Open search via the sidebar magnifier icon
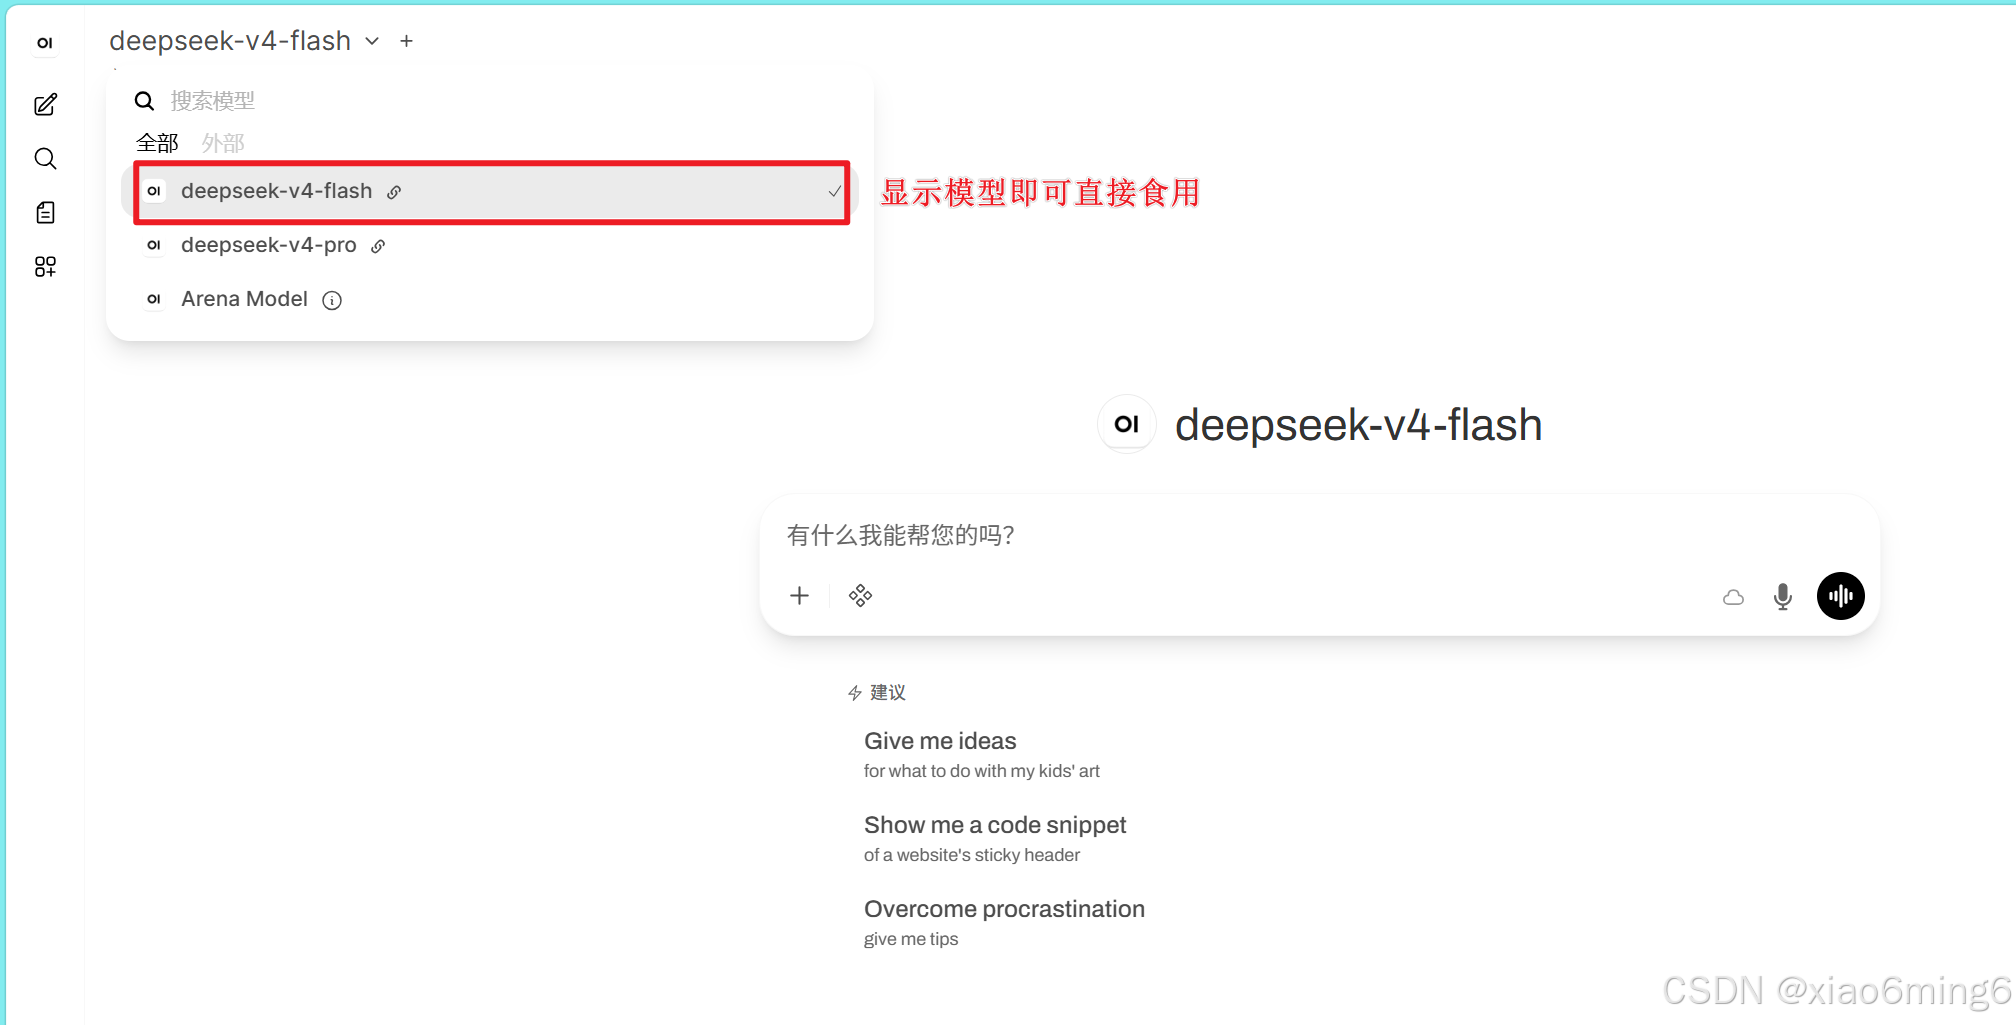This screenshot has height=1025, width=2016. click(45, 159)
